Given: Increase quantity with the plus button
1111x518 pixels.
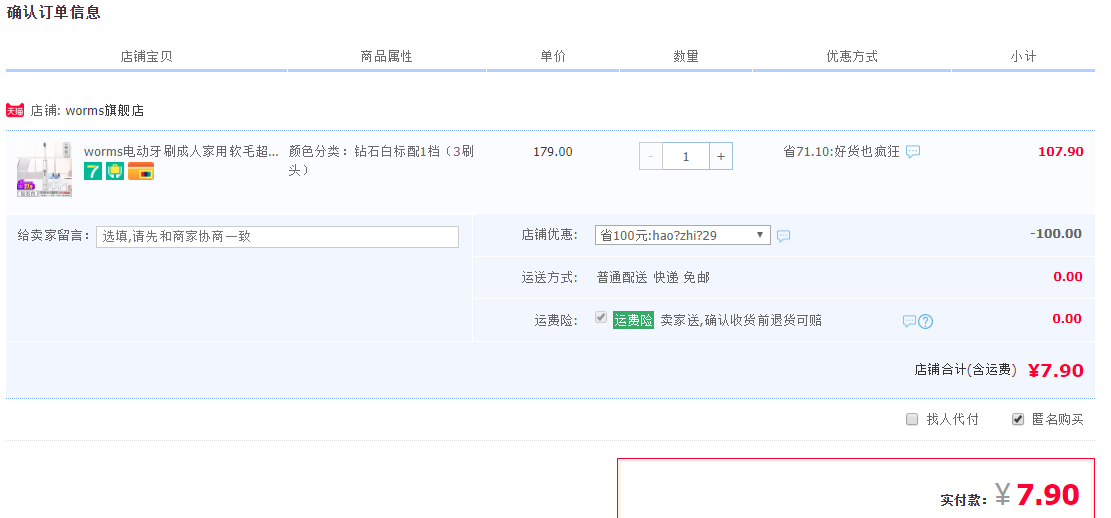Looking at the screenshot, I should pos(721,157).
